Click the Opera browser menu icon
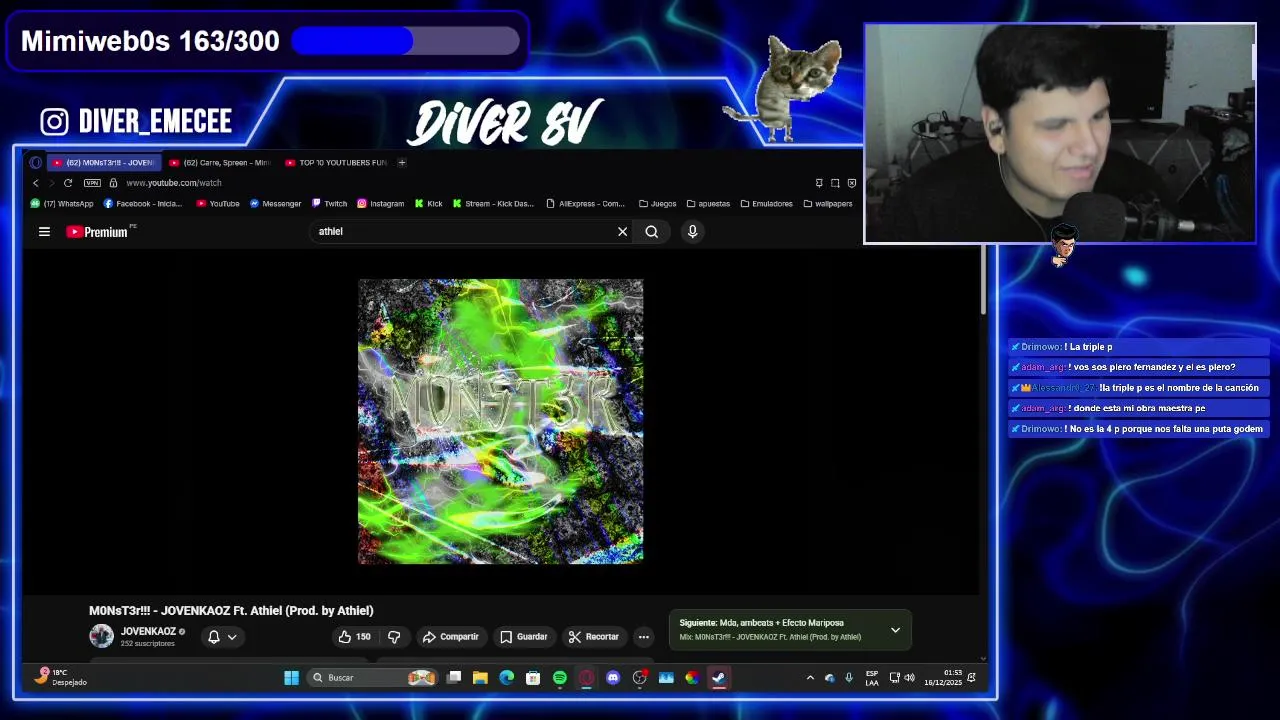 tap(36, 162)
